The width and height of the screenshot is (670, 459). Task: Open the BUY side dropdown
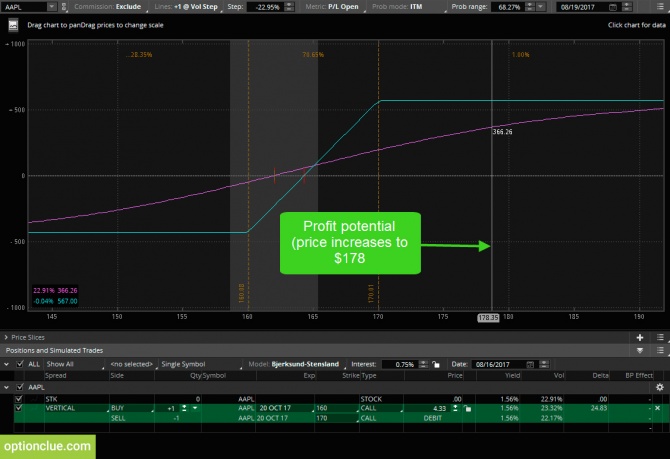point(132,409)
